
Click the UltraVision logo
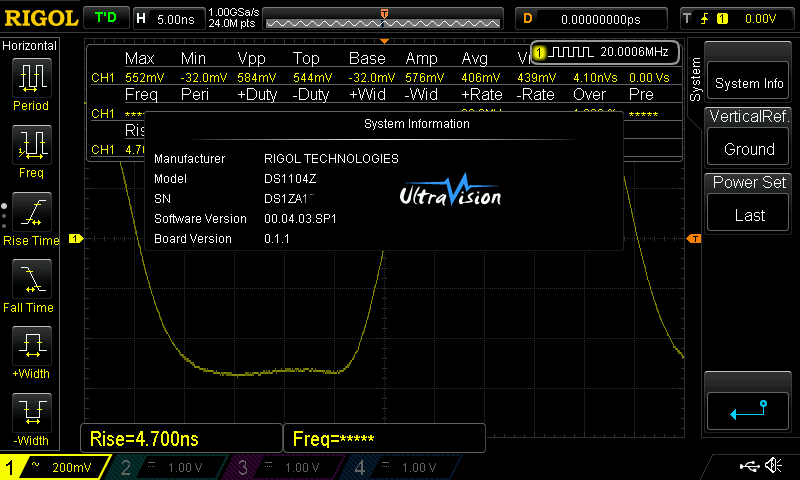pyautogui.click(x=450, y=190)
